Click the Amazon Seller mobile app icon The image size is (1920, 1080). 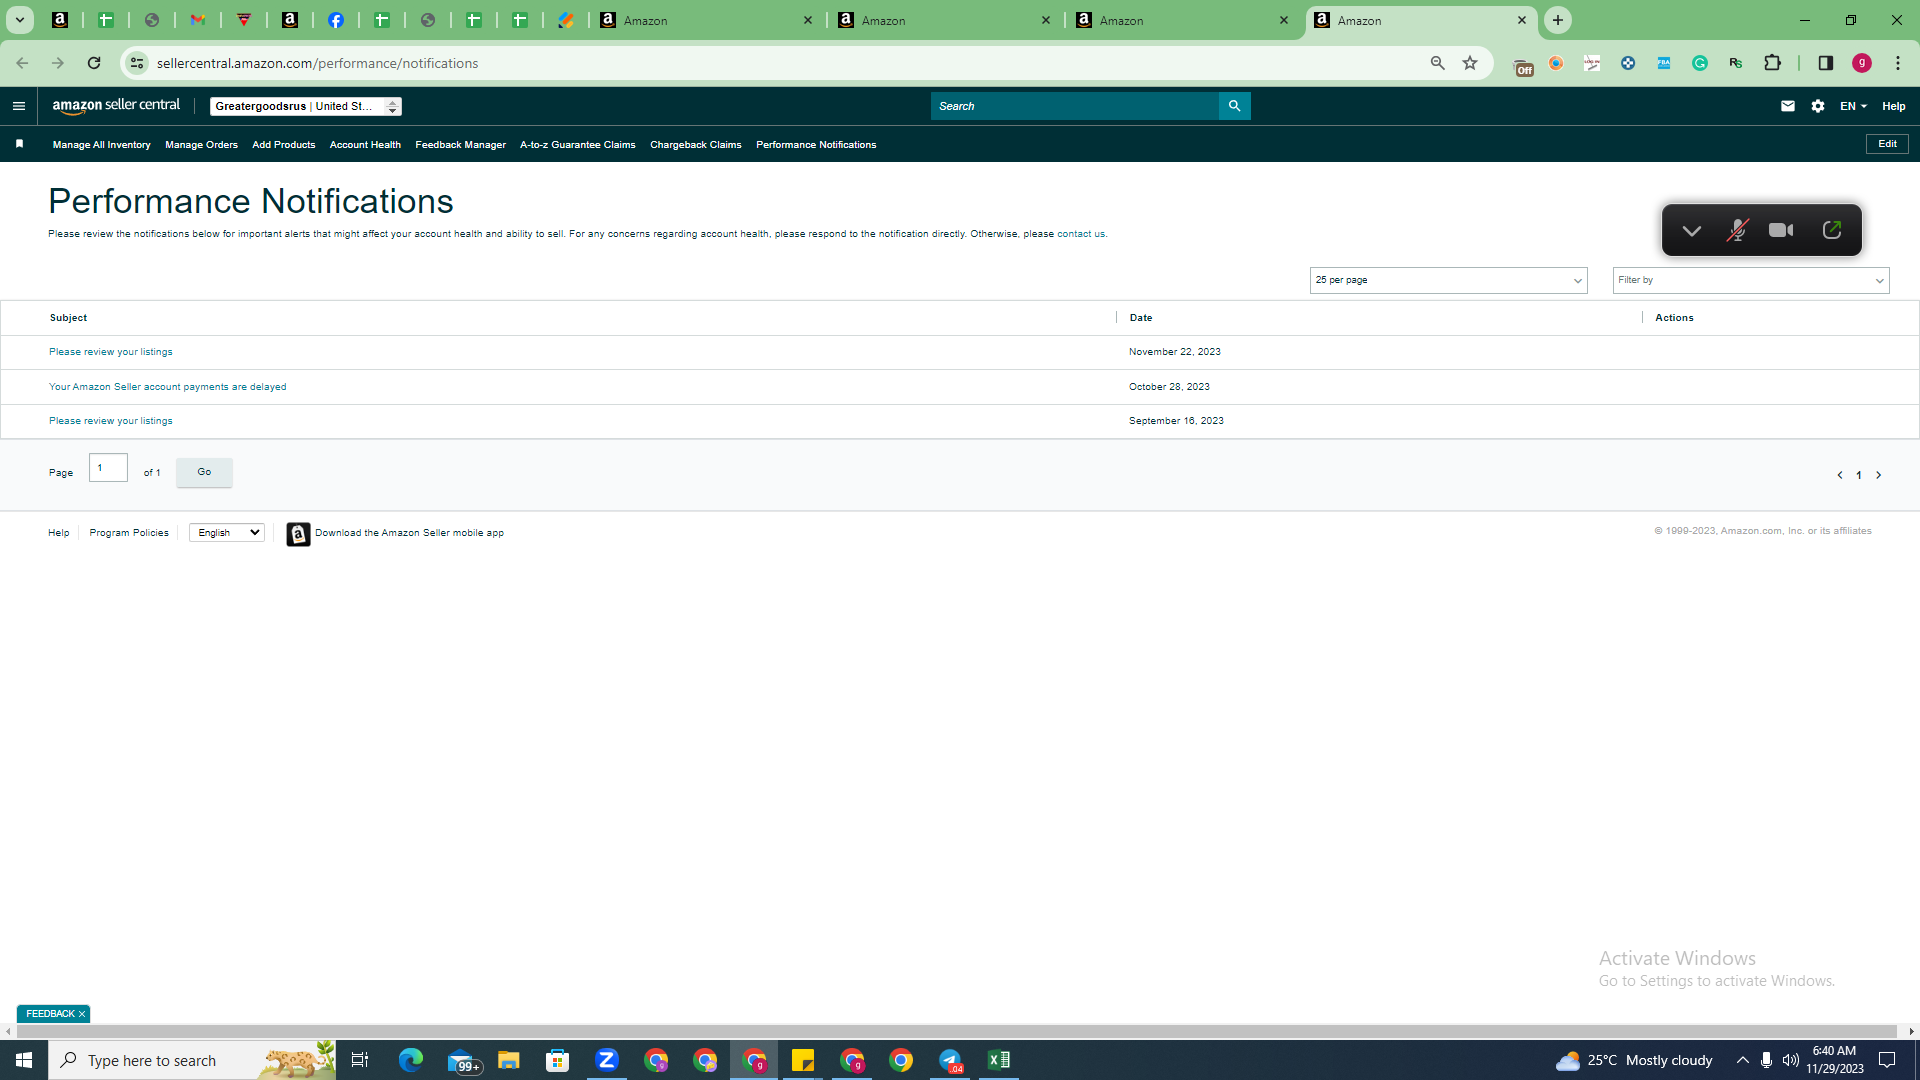(x=298, y=534)
